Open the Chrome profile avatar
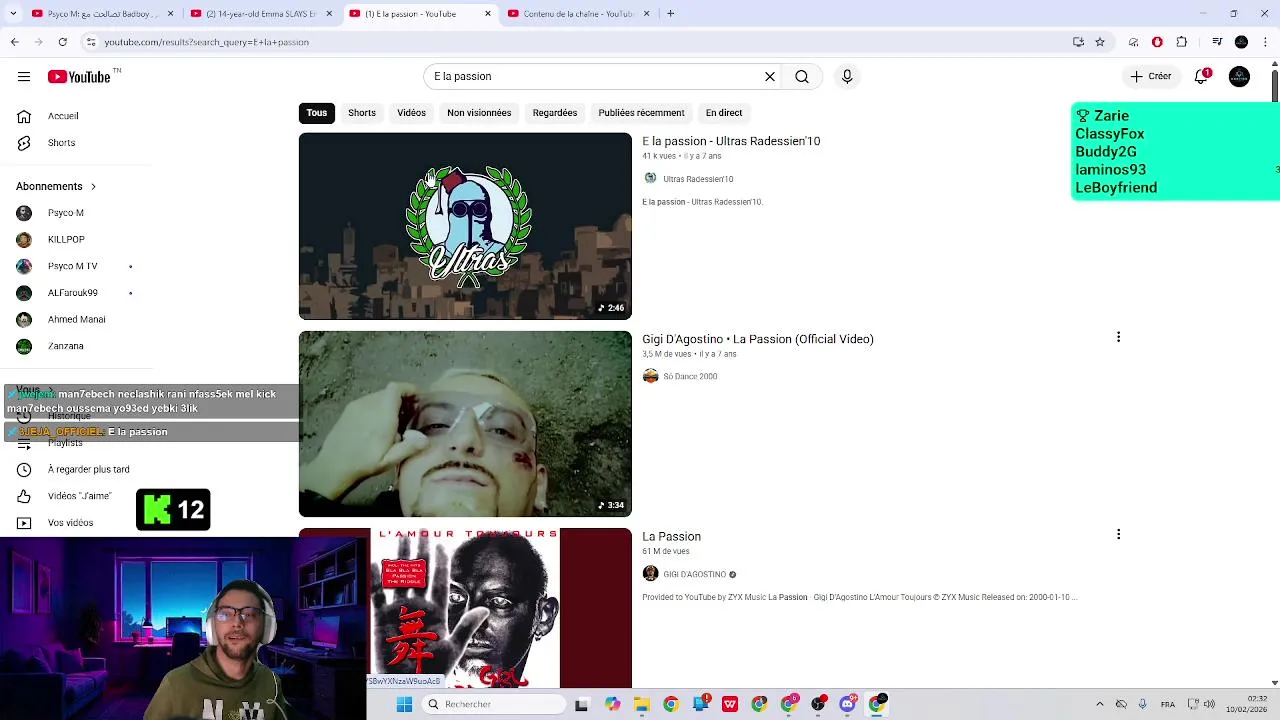Screen dimensions: 1280x720 [x=1241, y=42]
